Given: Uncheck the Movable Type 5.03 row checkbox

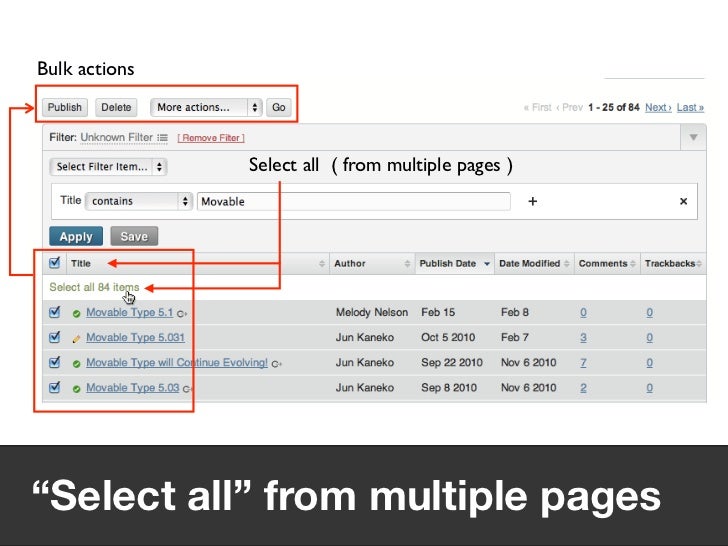Looking at the screenshot, I should pos(54,387).
